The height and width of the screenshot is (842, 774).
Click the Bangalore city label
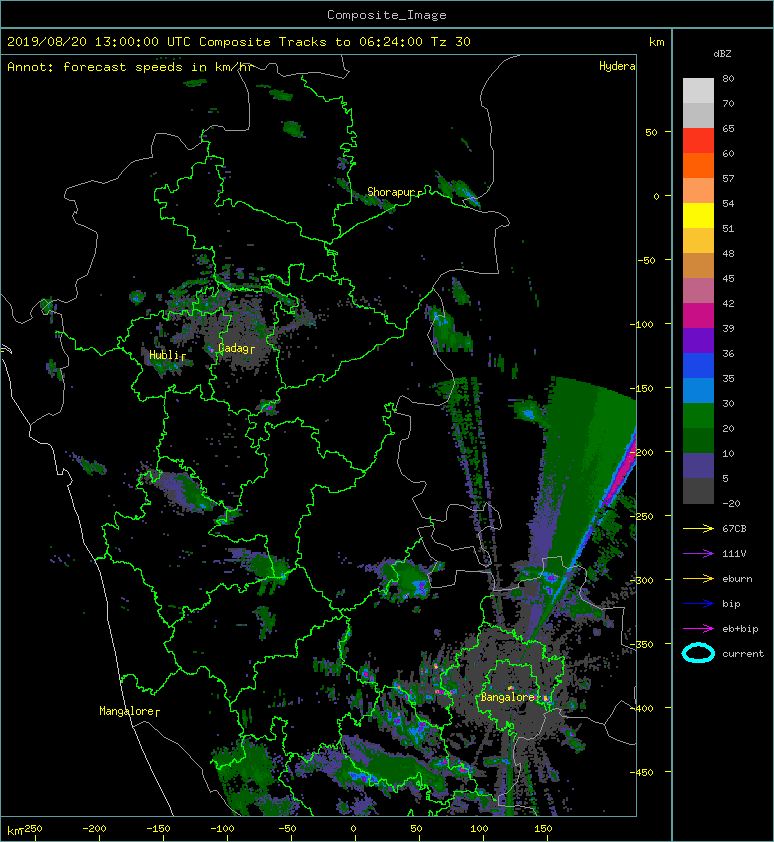point(508,697)
